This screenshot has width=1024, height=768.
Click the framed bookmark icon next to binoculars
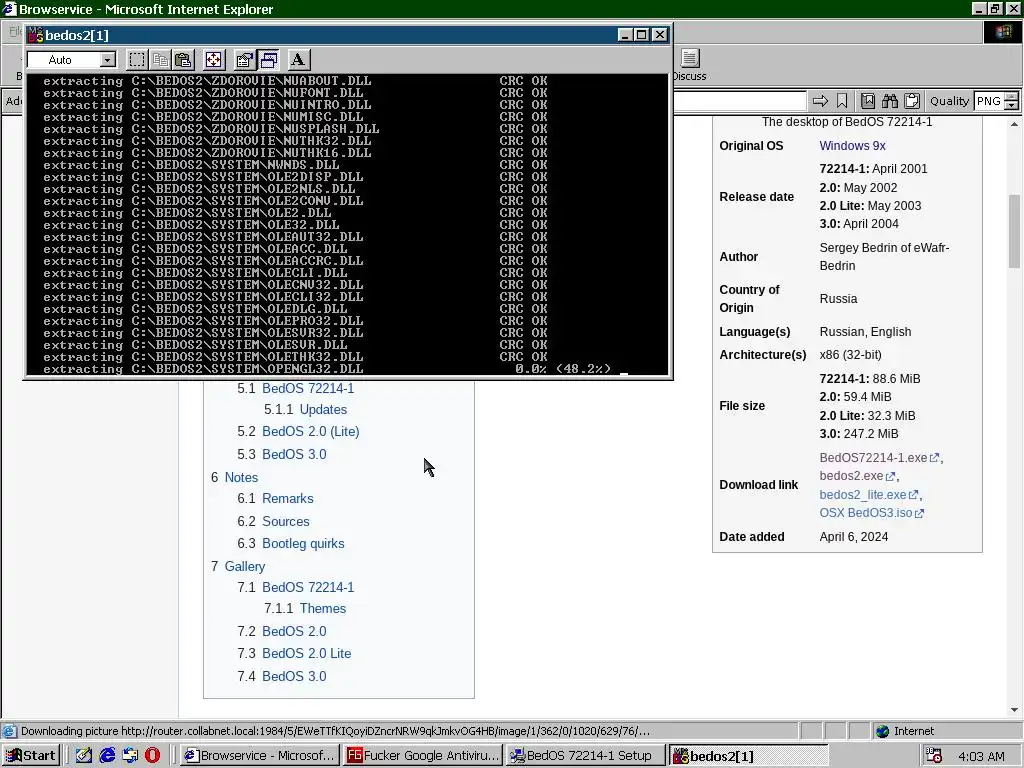point(868,101)
